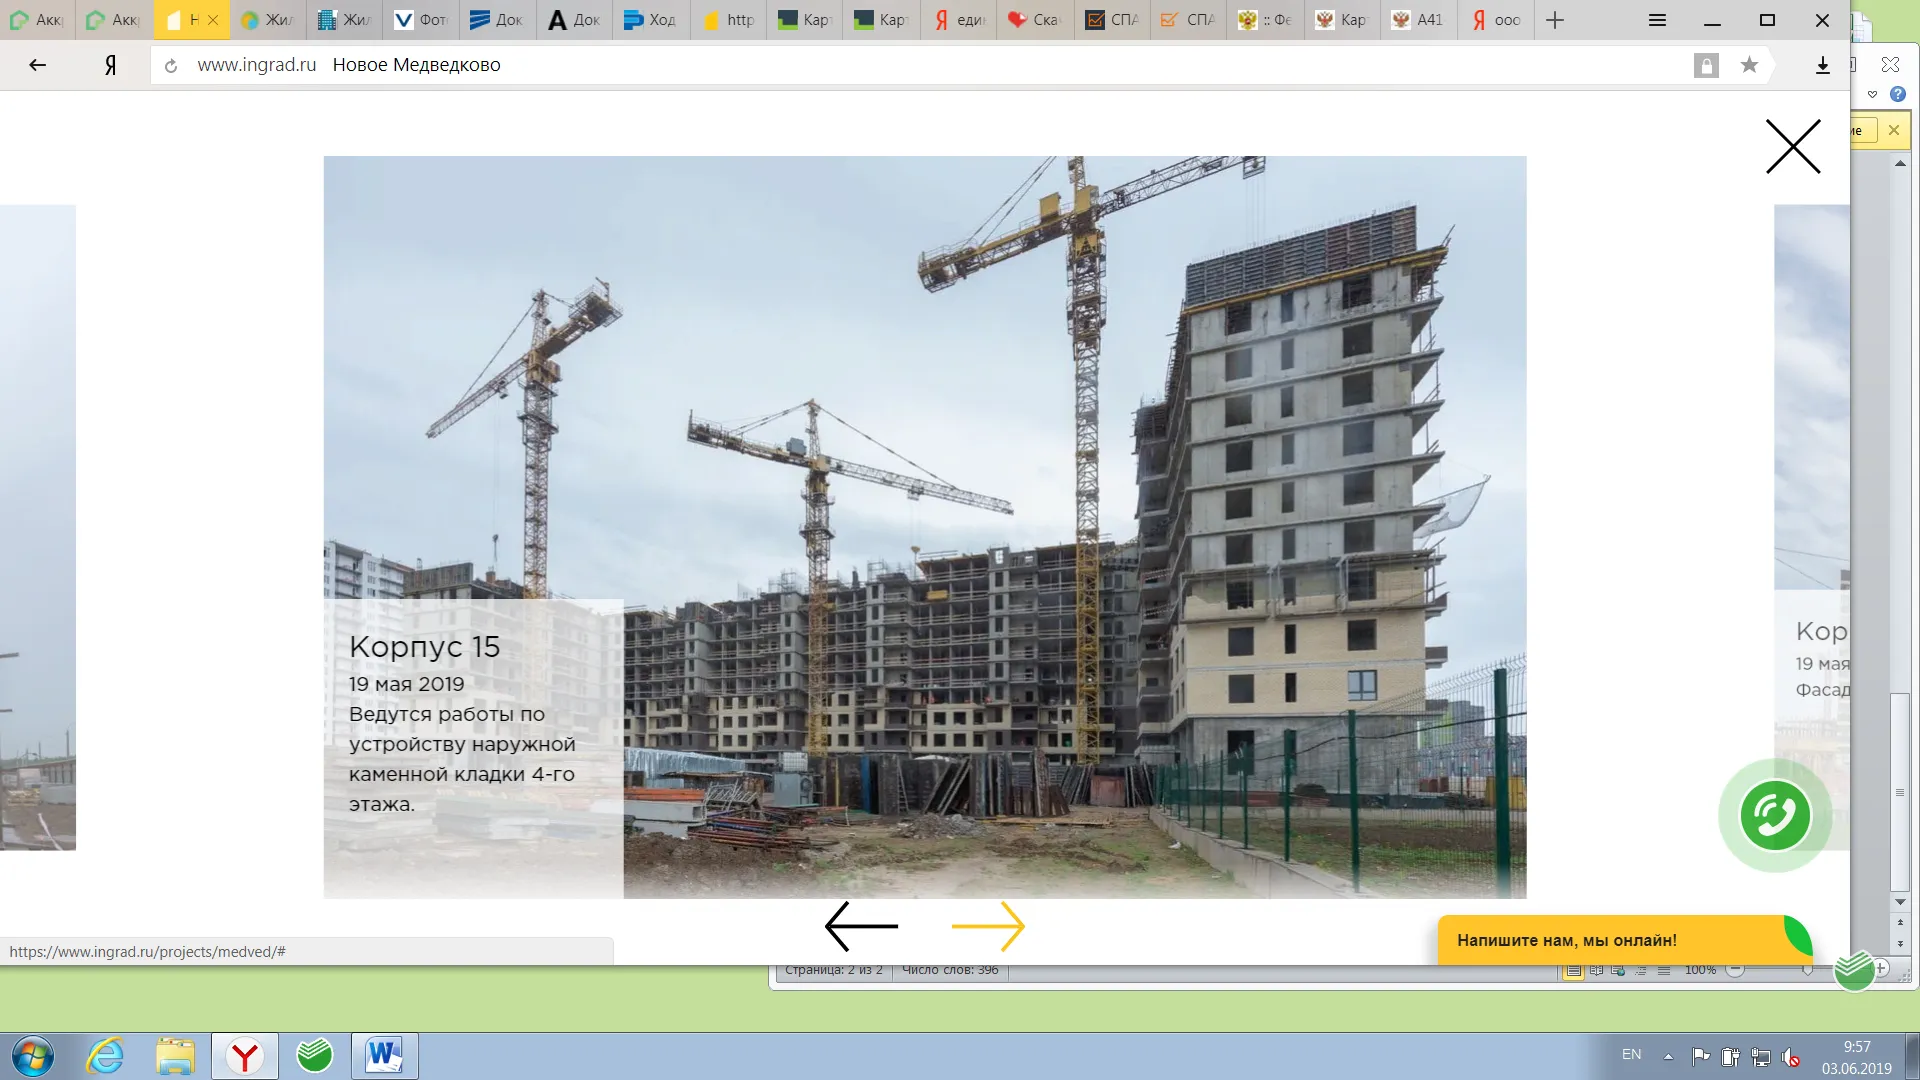Open the 'Напишите нам, мы онлайн!' chat

point(1566,940)
